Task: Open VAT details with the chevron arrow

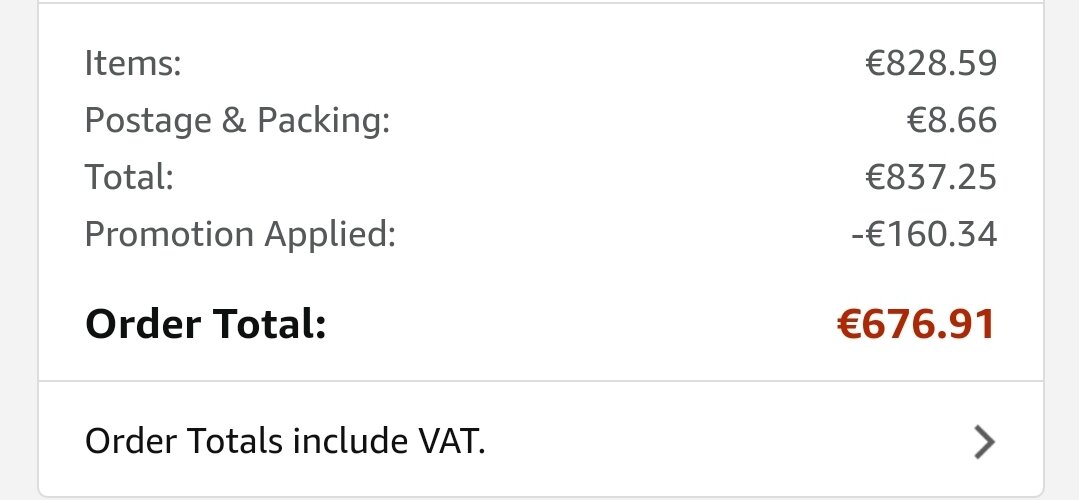Action: pos(985,442)
